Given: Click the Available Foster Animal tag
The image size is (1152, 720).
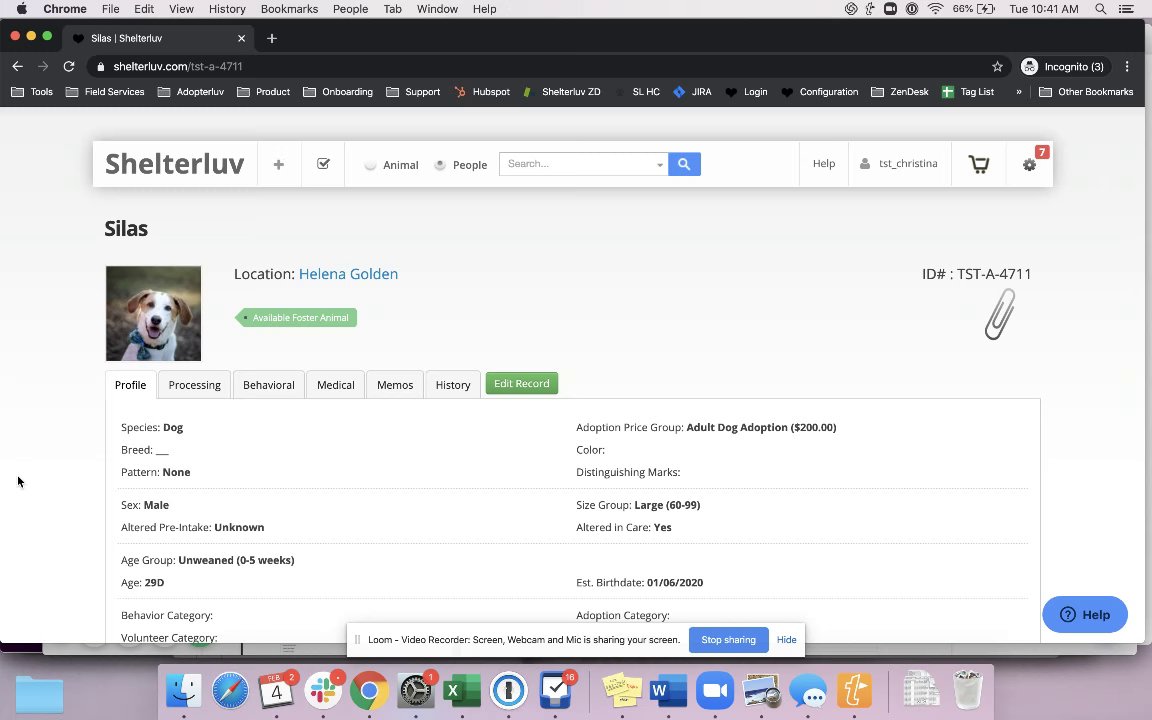Looking at the screenshot, I should [296, 317].
